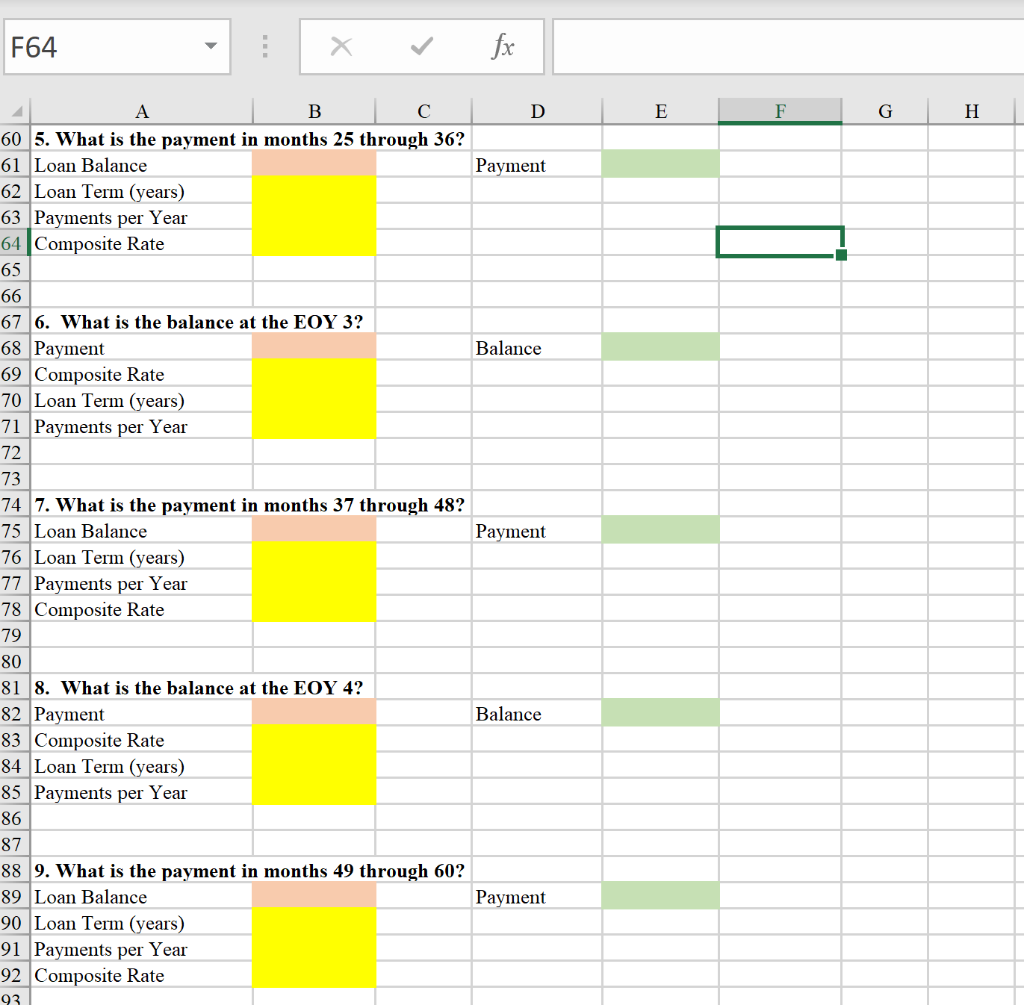Image resolution: width=1024 pixels, height=1005 pixels.
Task: Select column header F
Action: [780, 111]
